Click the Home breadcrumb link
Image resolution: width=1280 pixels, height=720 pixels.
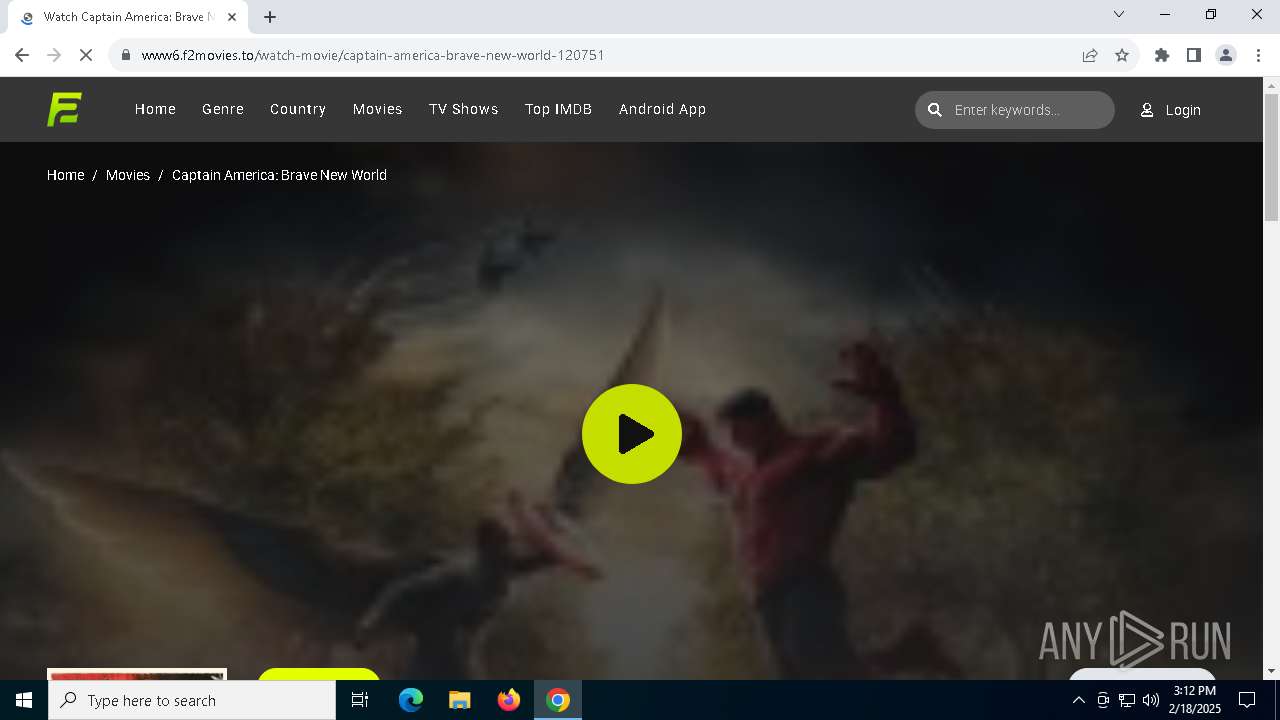[x=65, y=175]
